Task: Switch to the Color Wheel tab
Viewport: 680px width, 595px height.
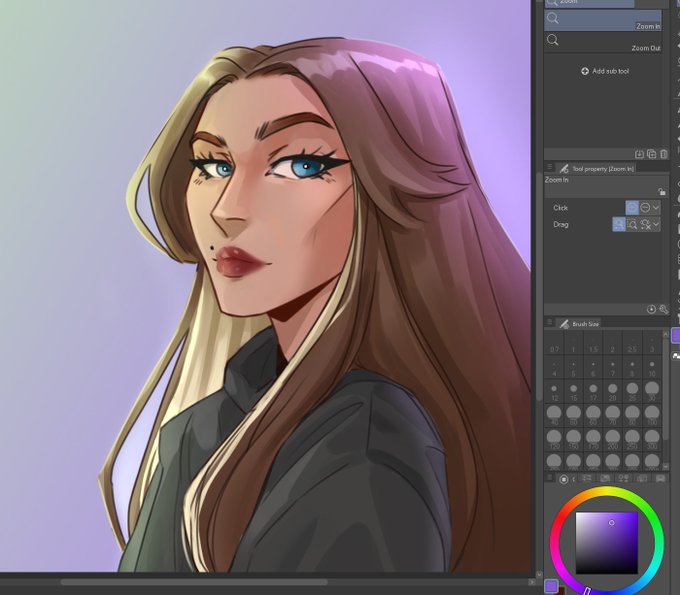Action: tap(563, 479)
